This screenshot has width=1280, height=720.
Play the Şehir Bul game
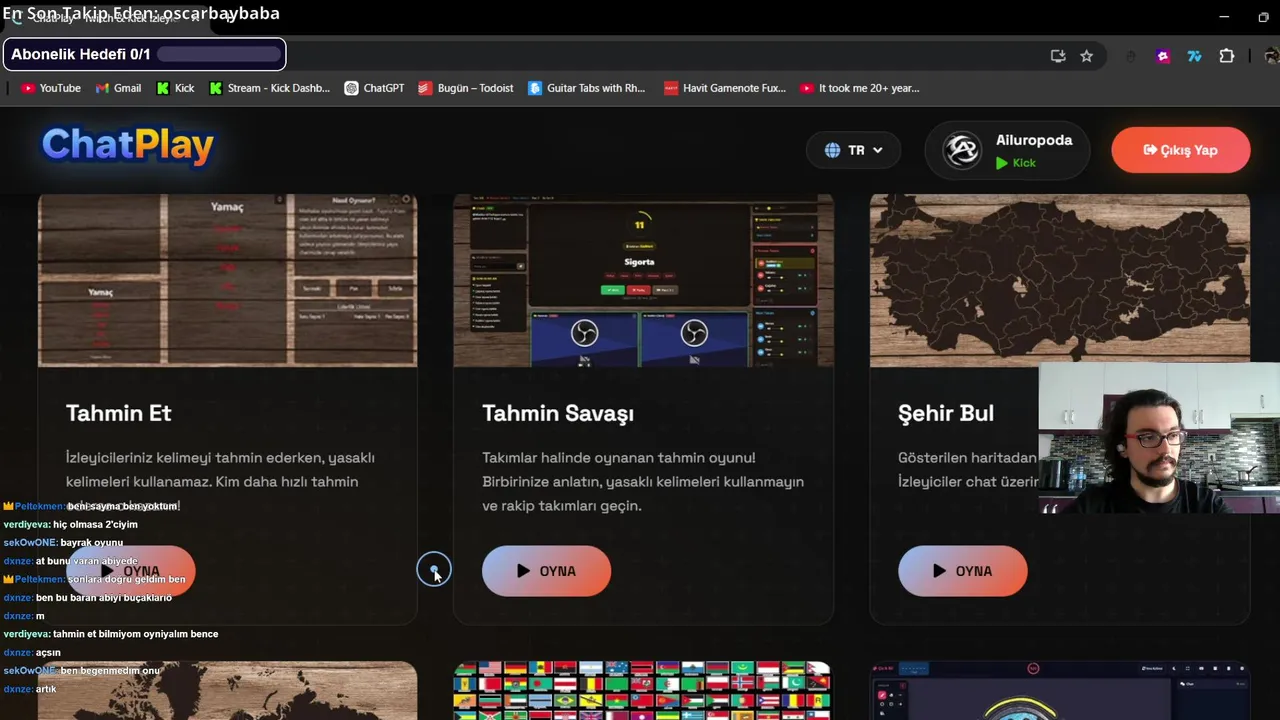tap(962, 571)
